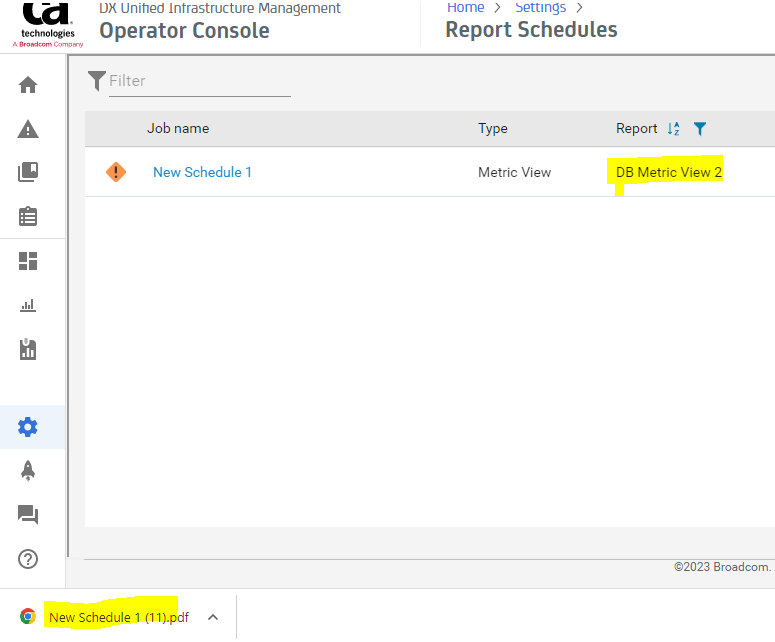
Task: Click into the Filter input field
Action: coord(200,81)
